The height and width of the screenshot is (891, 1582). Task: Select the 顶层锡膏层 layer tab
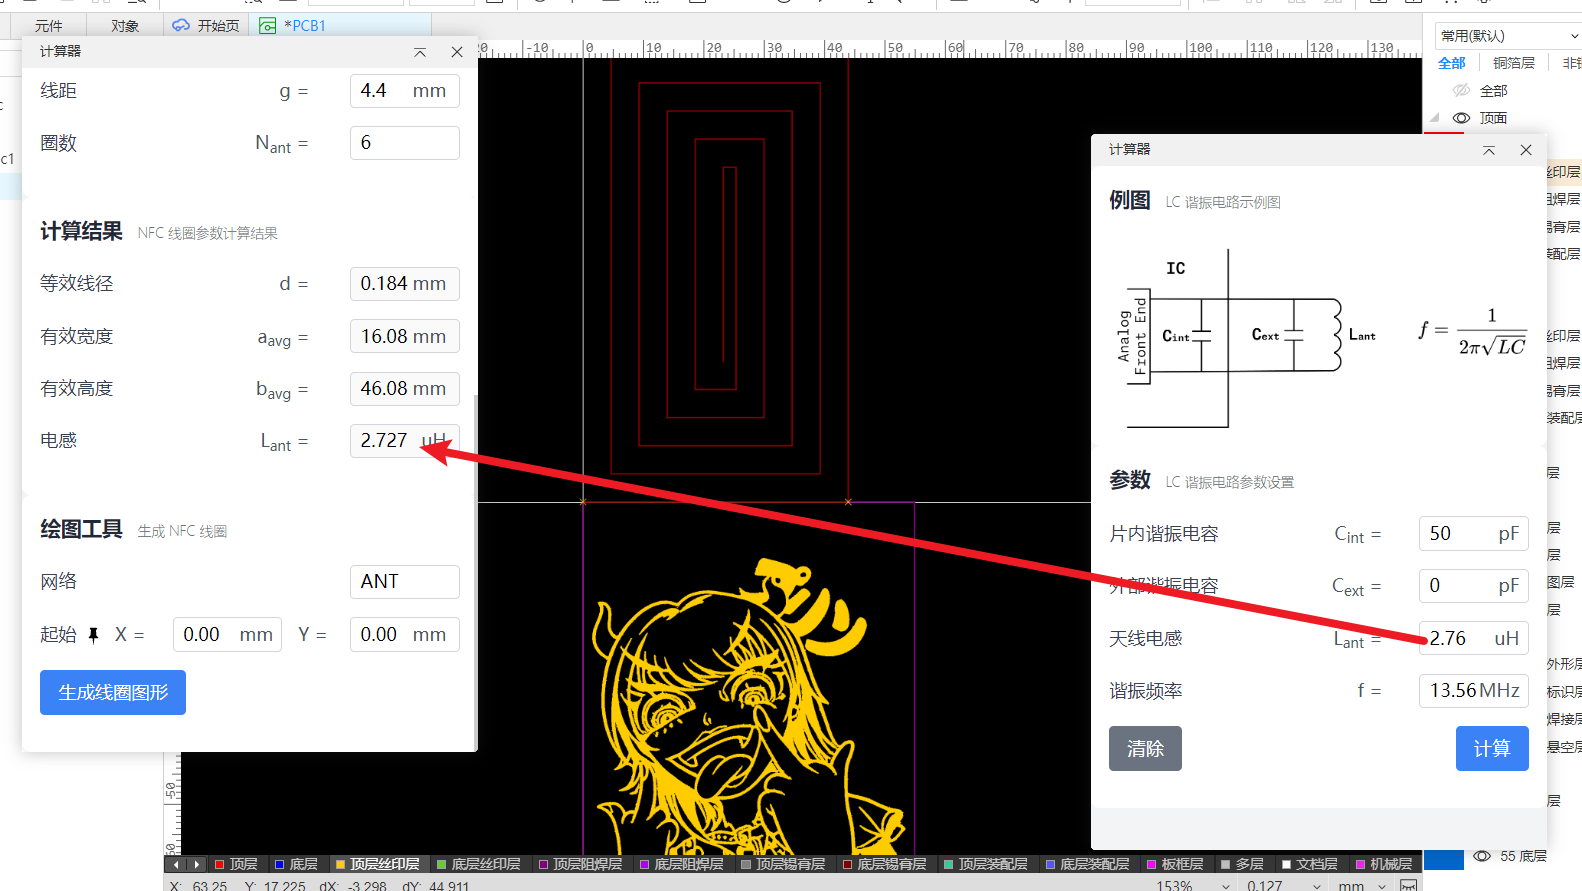pos(783,864)
